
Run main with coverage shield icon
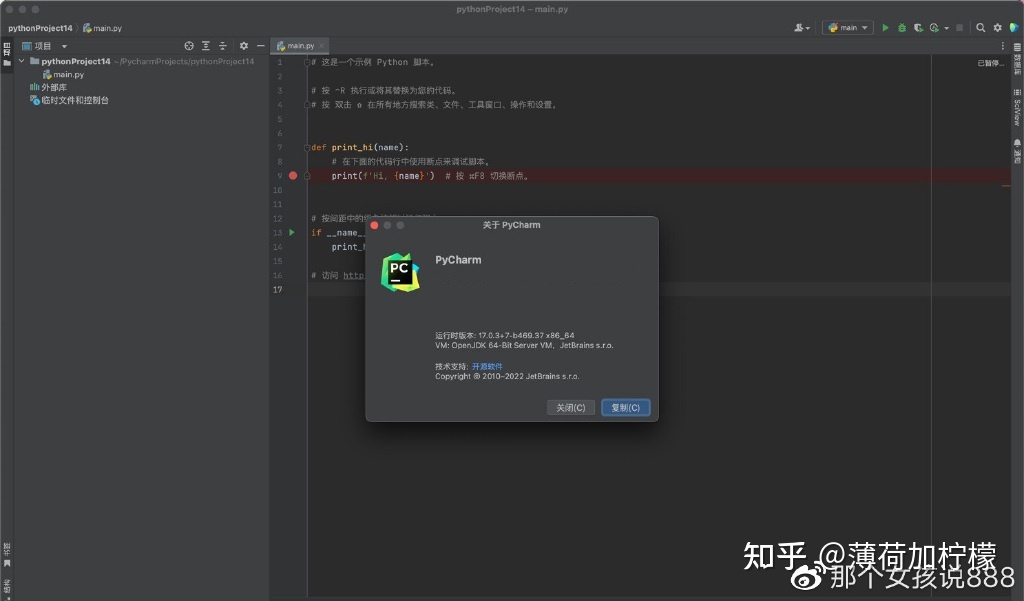point(918,27)
